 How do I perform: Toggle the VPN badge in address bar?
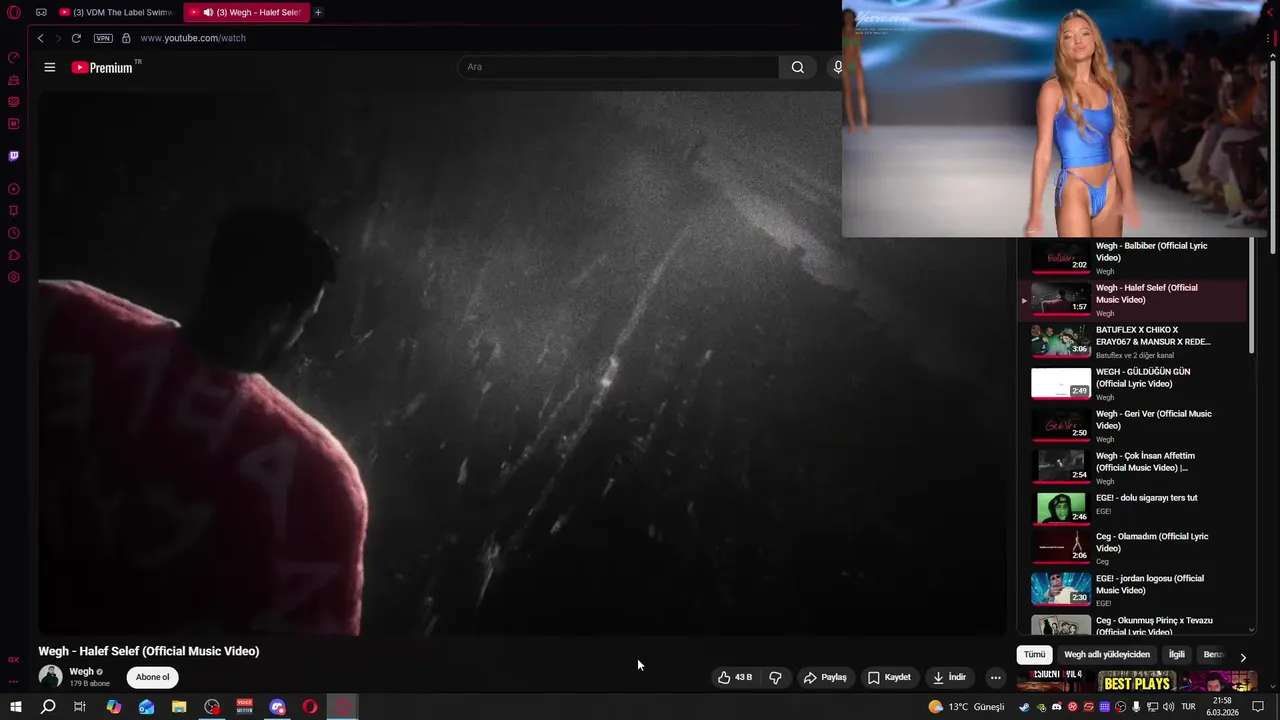pyautogui.click(x=103, y=38)
